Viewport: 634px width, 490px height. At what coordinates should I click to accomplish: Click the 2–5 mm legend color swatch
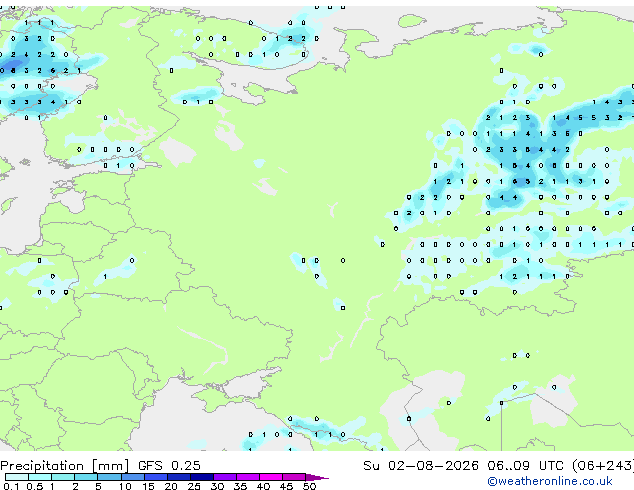coord(86,477)
